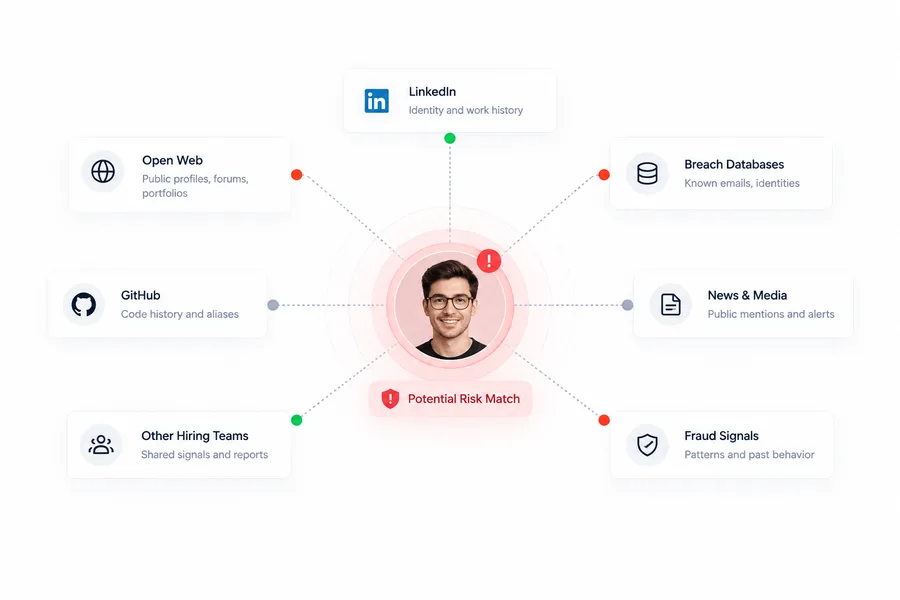Click the Breach Databases cylinder icon
The image size is (900, 600).
click(647, 173)
